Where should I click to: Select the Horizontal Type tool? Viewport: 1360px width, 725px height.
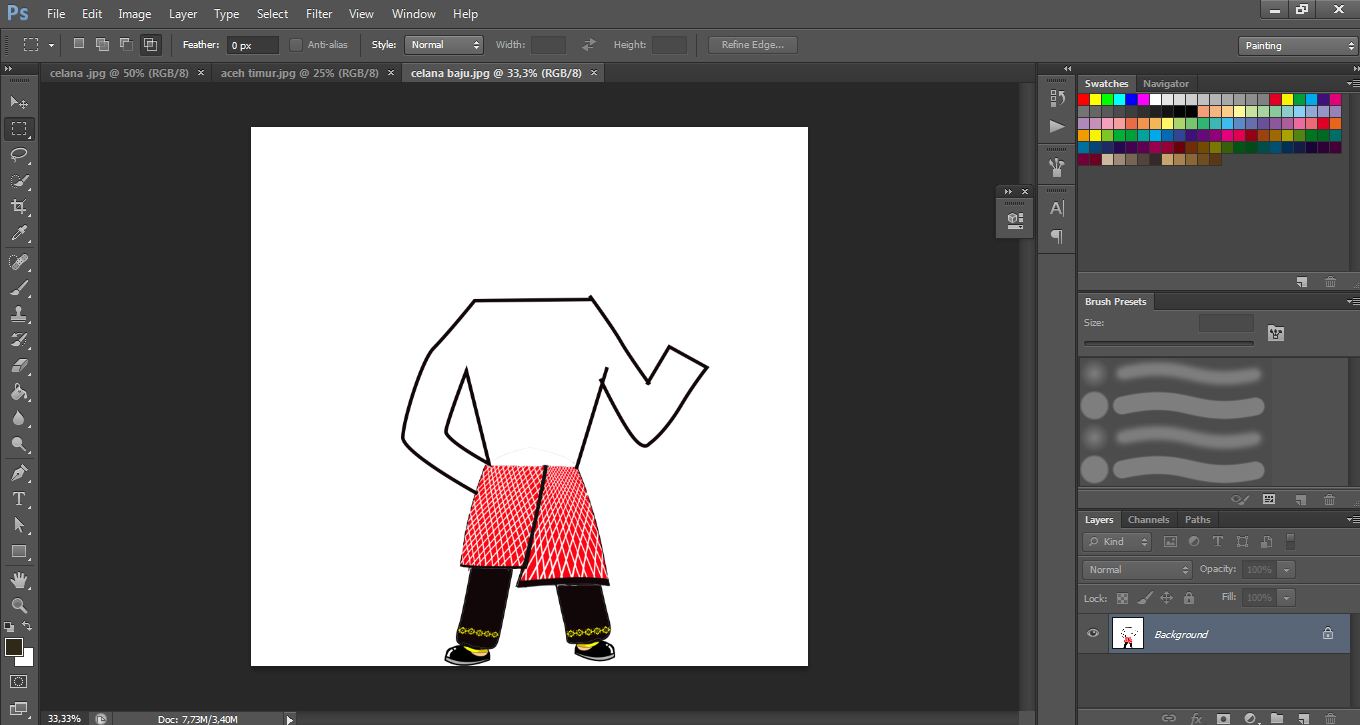click(19, 499)
